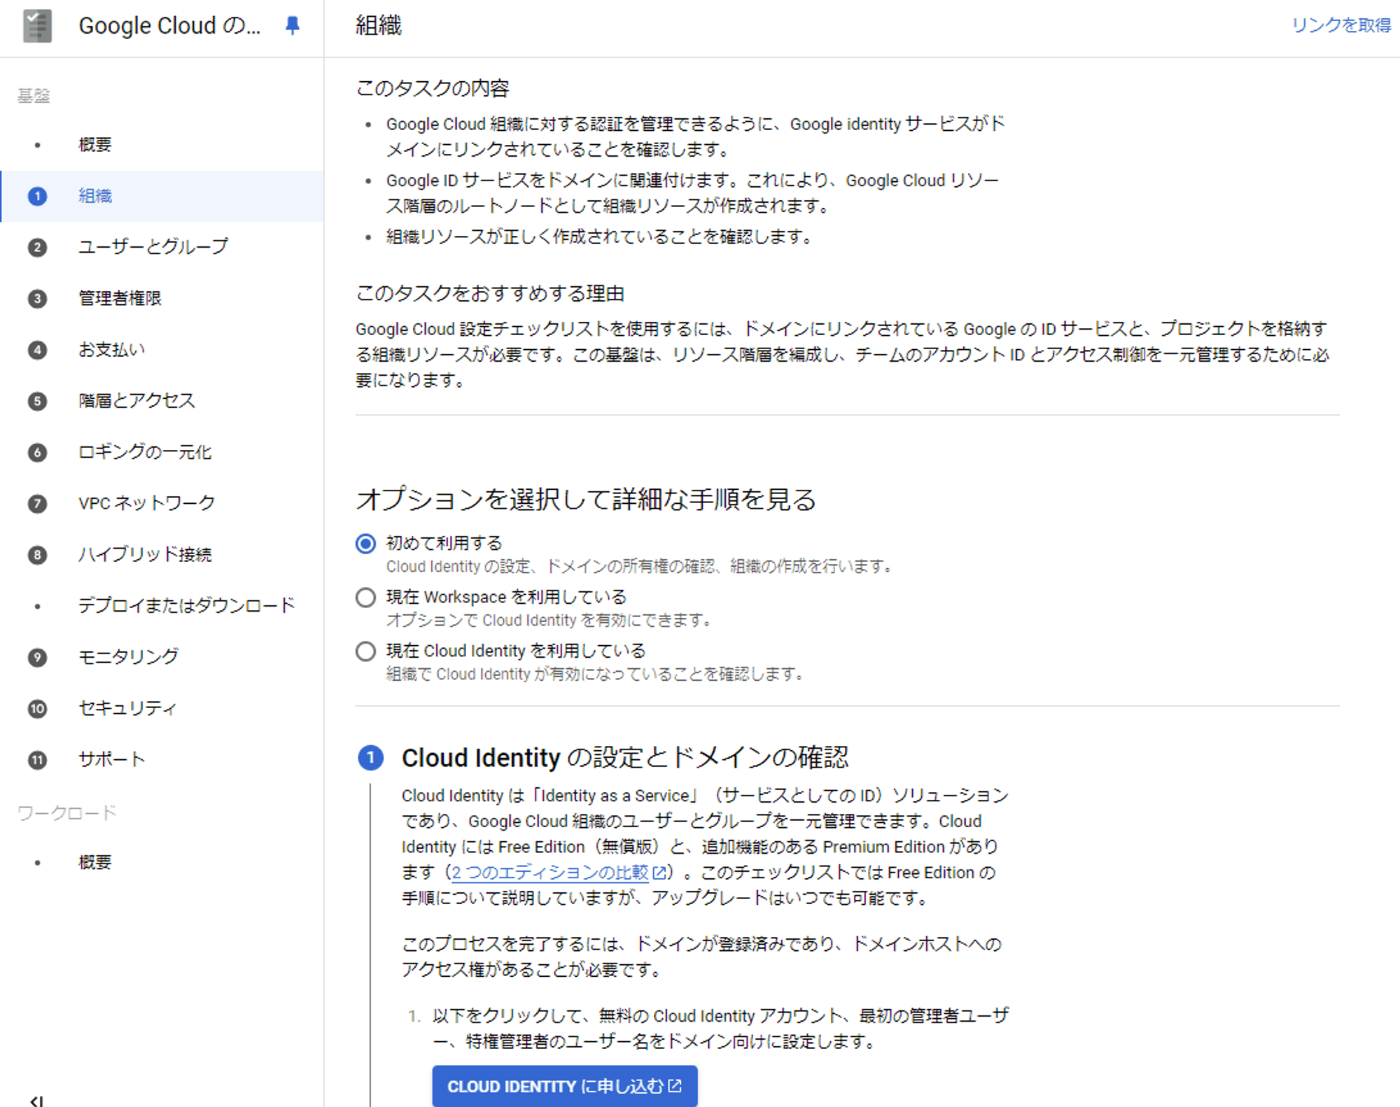
Task: Click step 3 circle icon beside 管理者権限
Action: (x=37, y=298)
